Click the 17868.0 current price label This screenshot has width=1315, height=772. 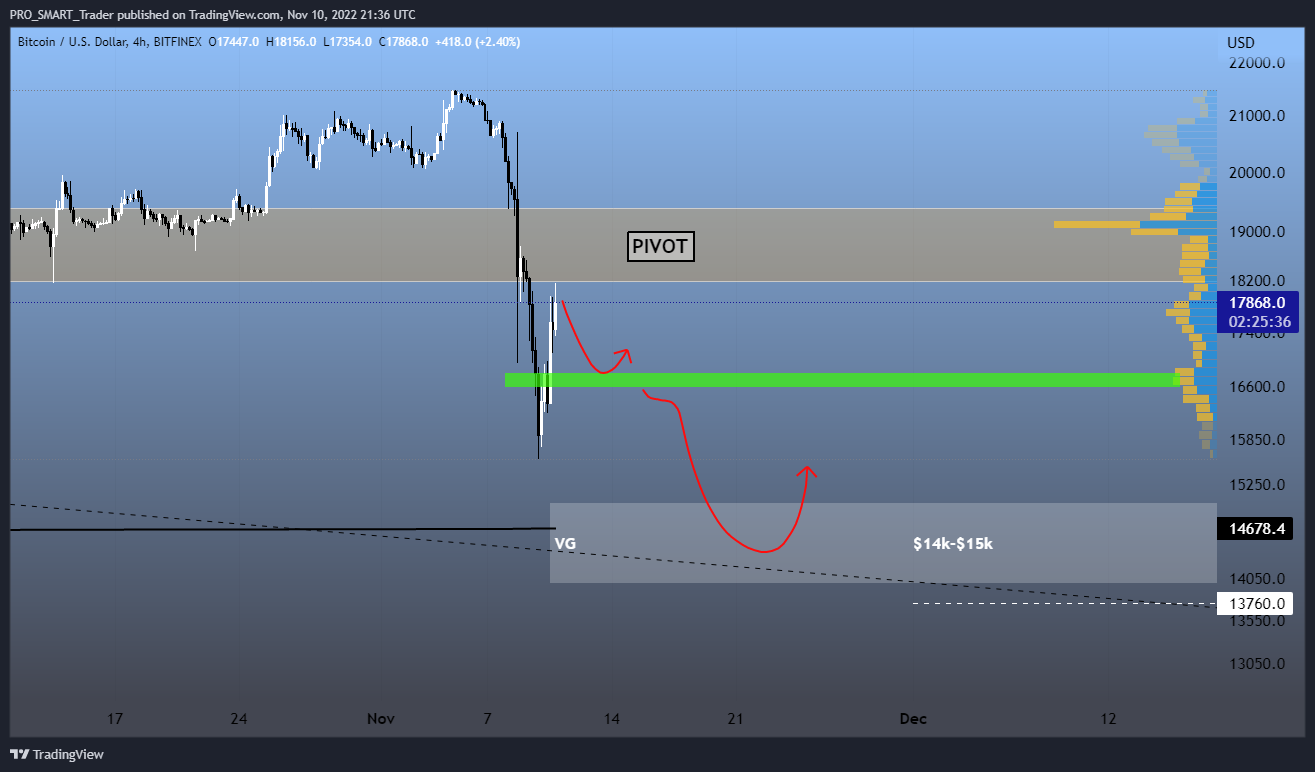1257,301
